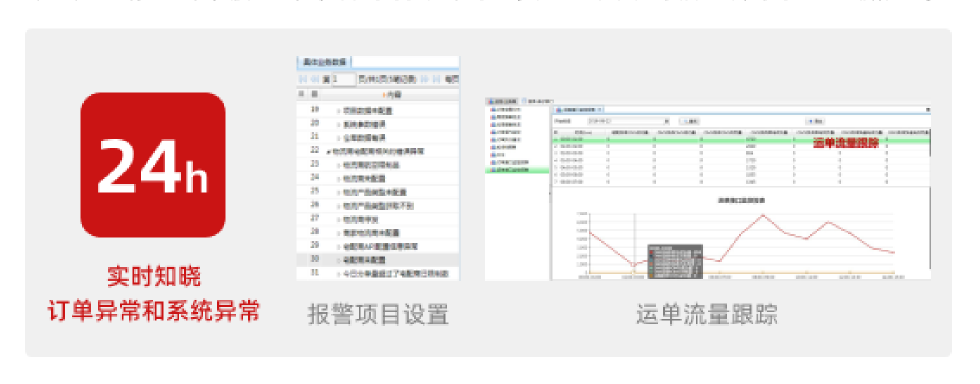980x384 pixels.
Task: Click the search button next to date dropdown
Action: [x=689, y=121]
